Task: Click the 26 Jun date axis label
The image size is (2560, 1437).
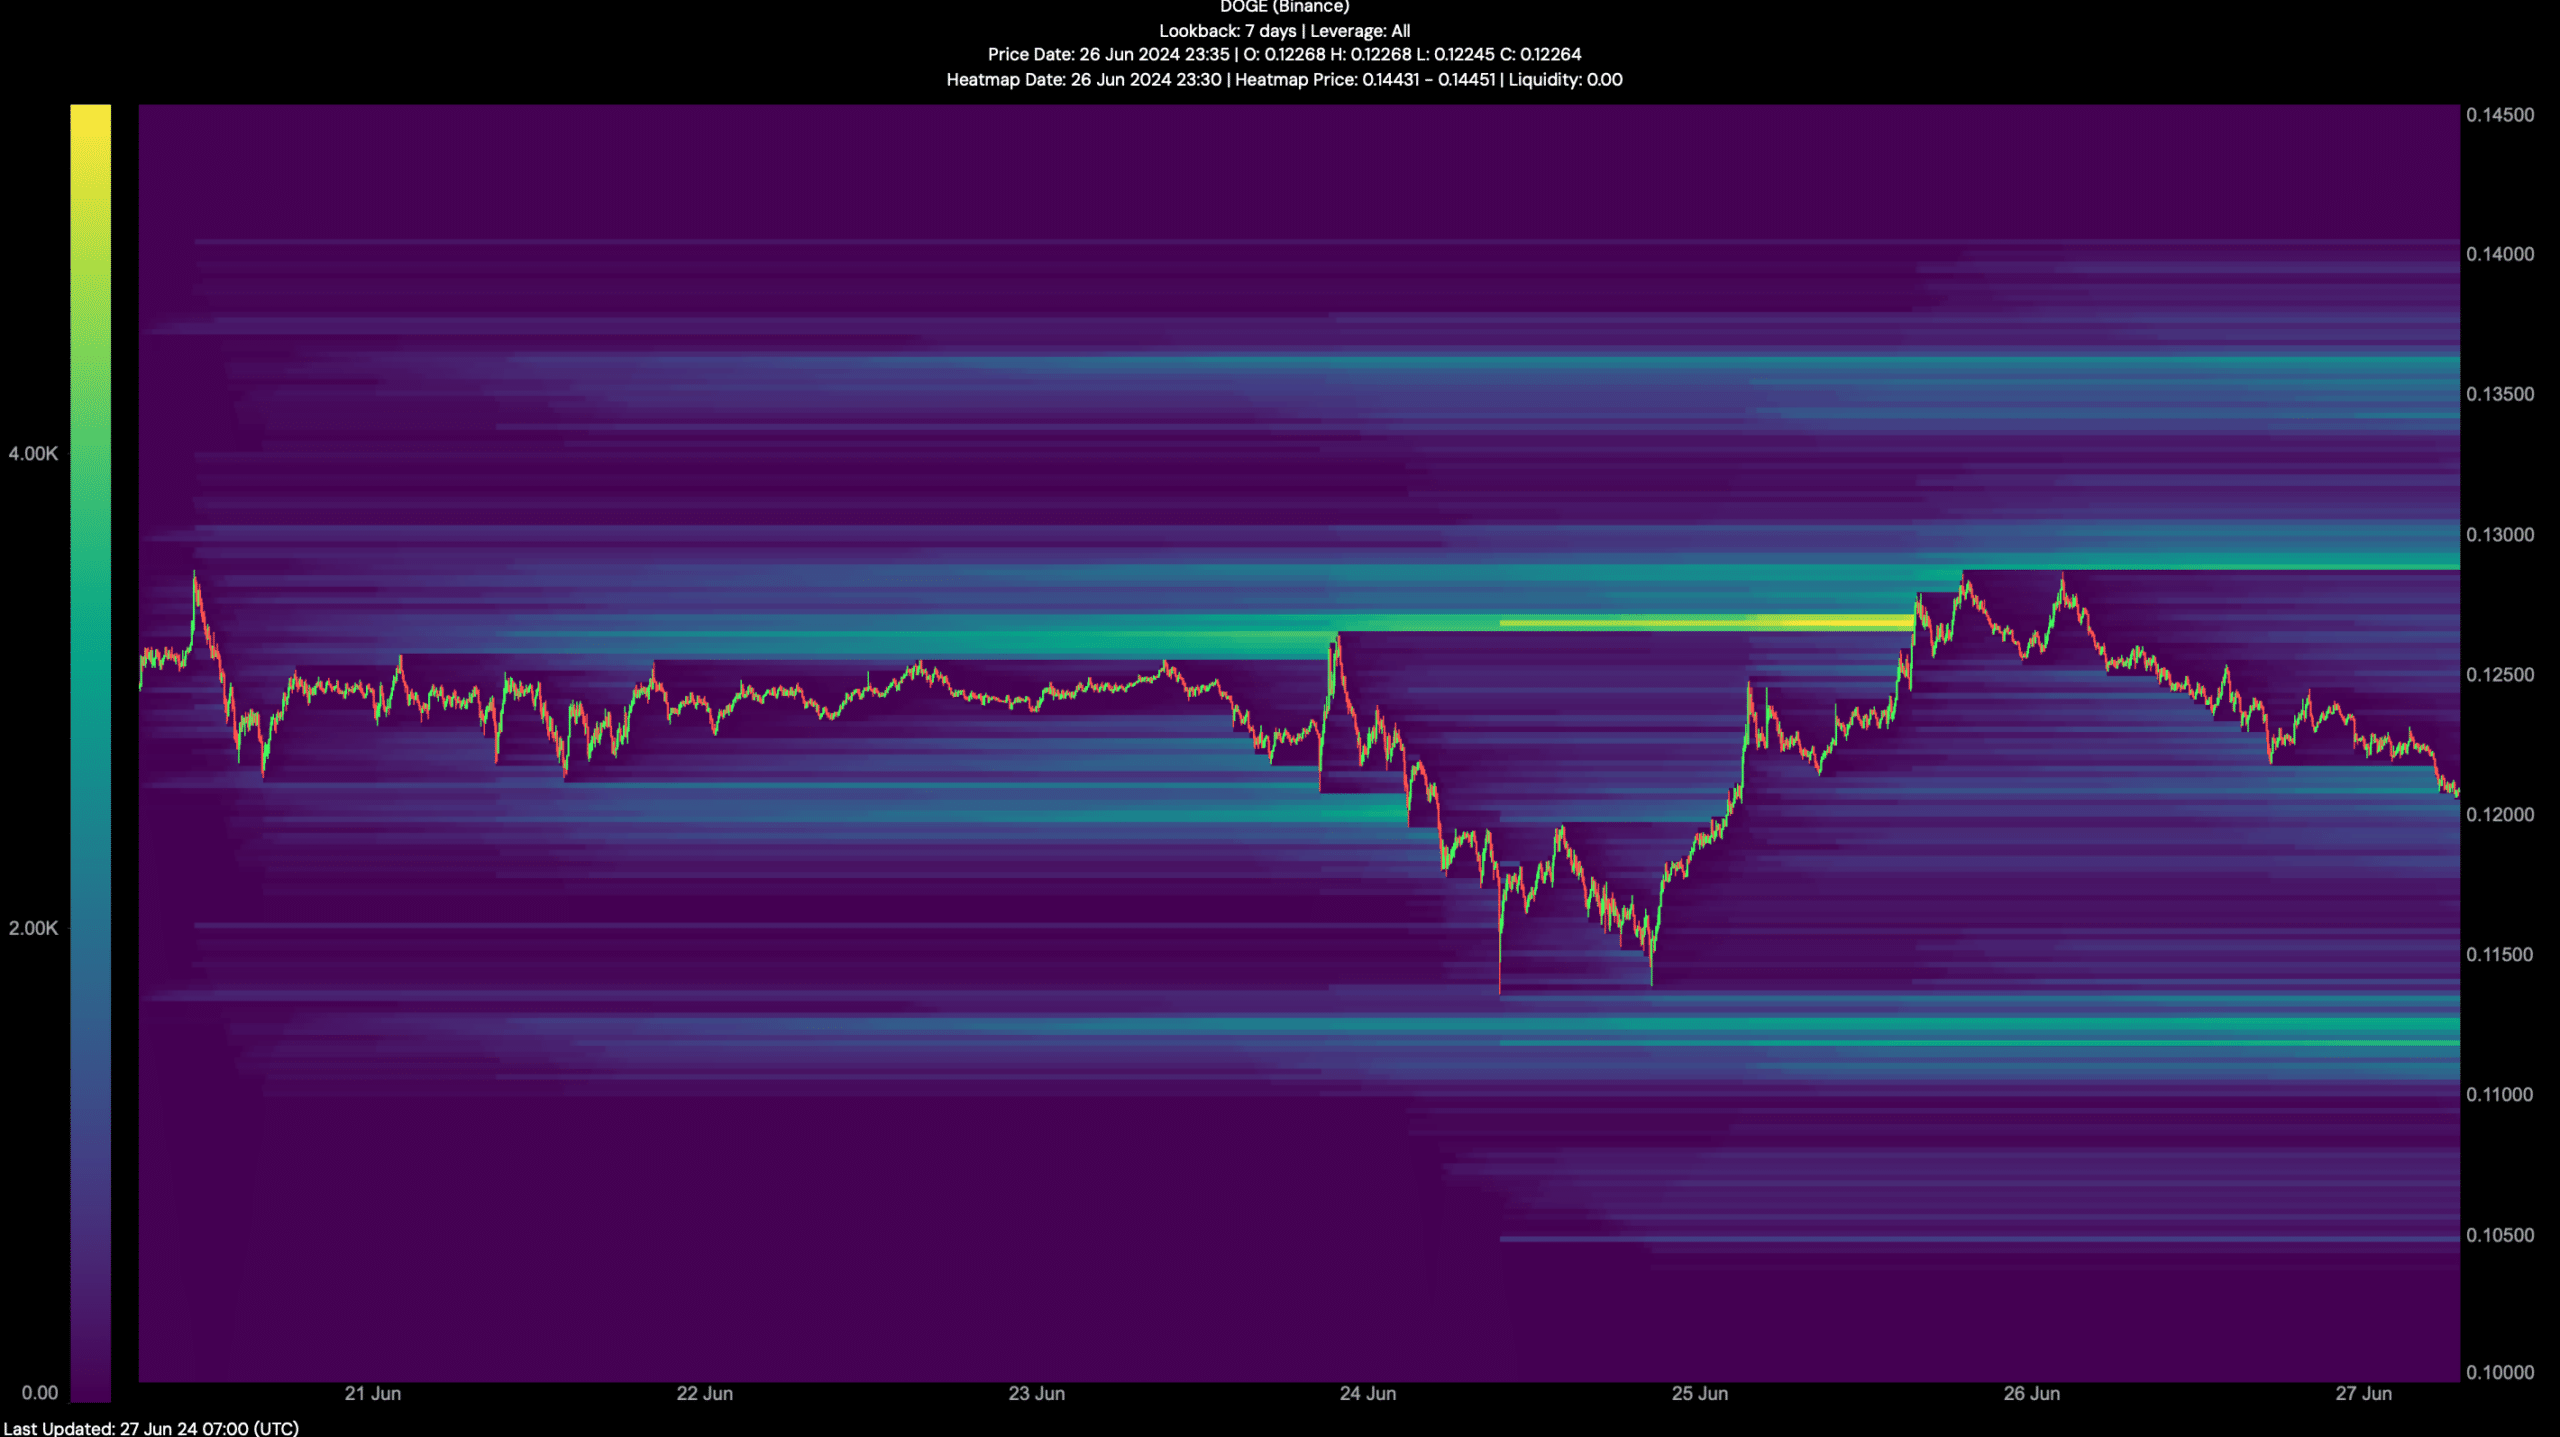Action: point(2032,1394)
